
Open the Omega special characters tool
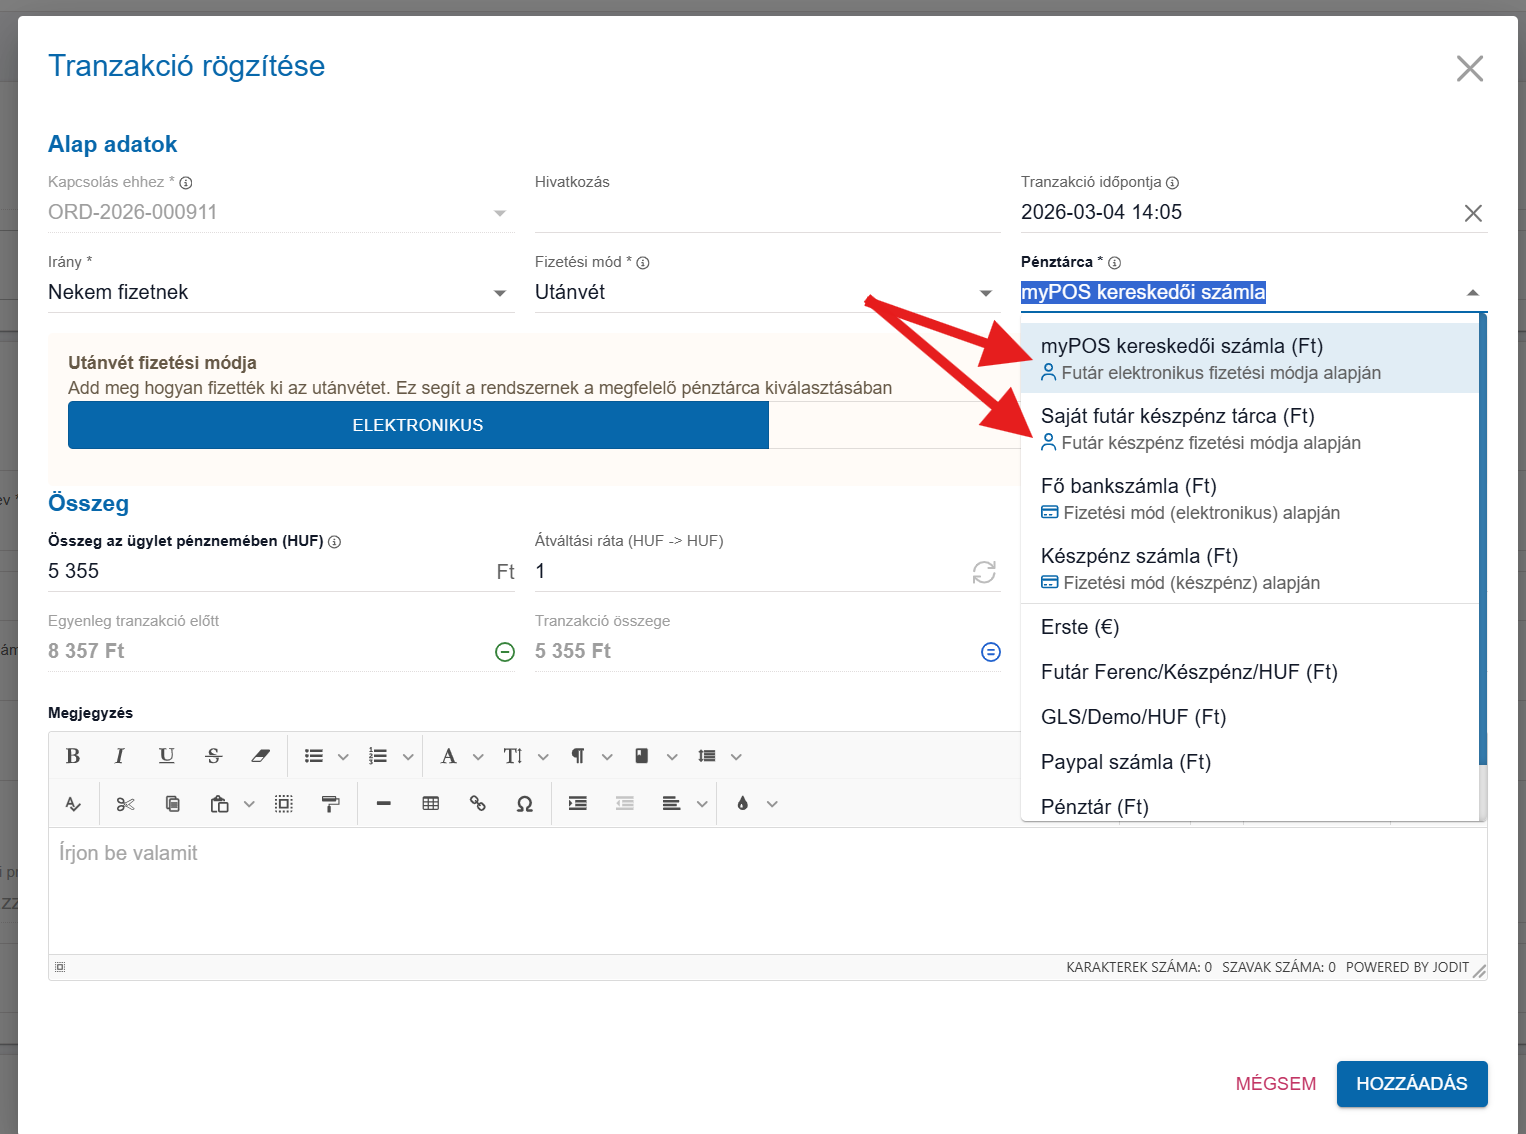pyautogui.click(x=524, y=804)
